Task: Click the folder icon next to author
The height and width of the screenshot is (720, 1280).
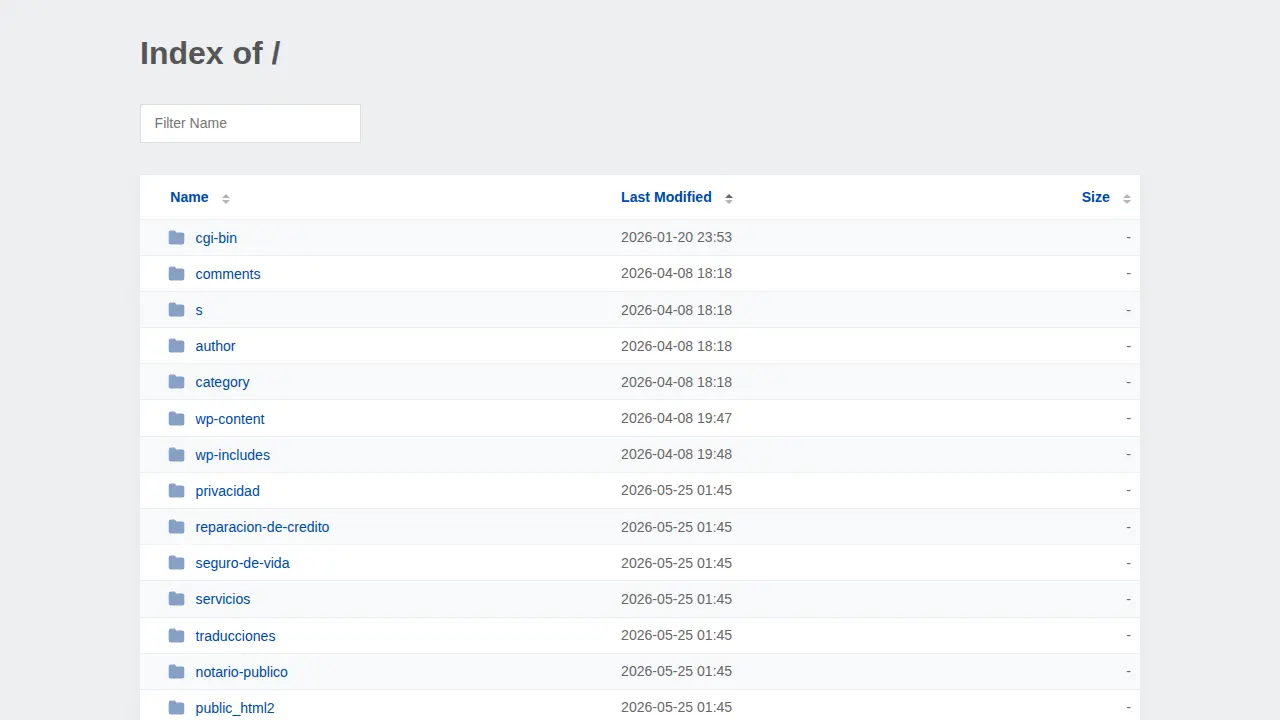Action: [x=177, y=345]
